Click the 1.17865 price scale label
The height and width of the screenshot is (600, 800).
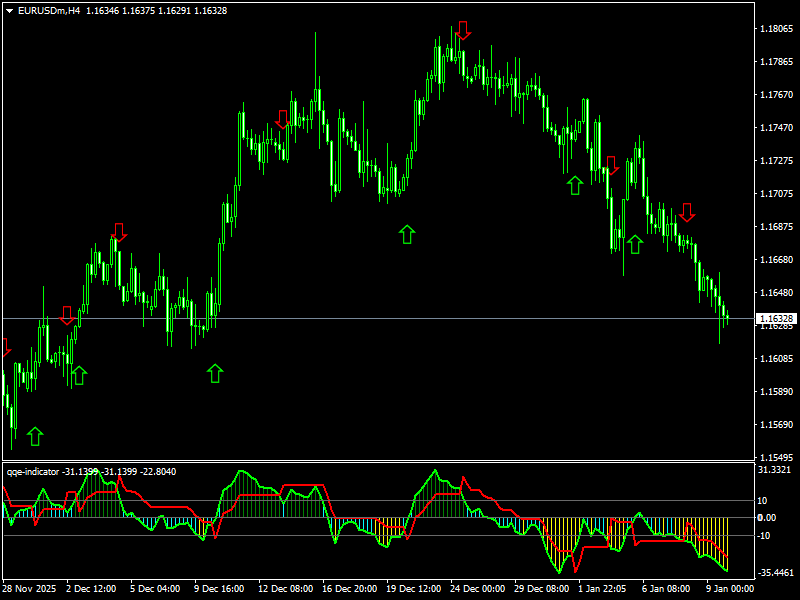coord(777,62)
